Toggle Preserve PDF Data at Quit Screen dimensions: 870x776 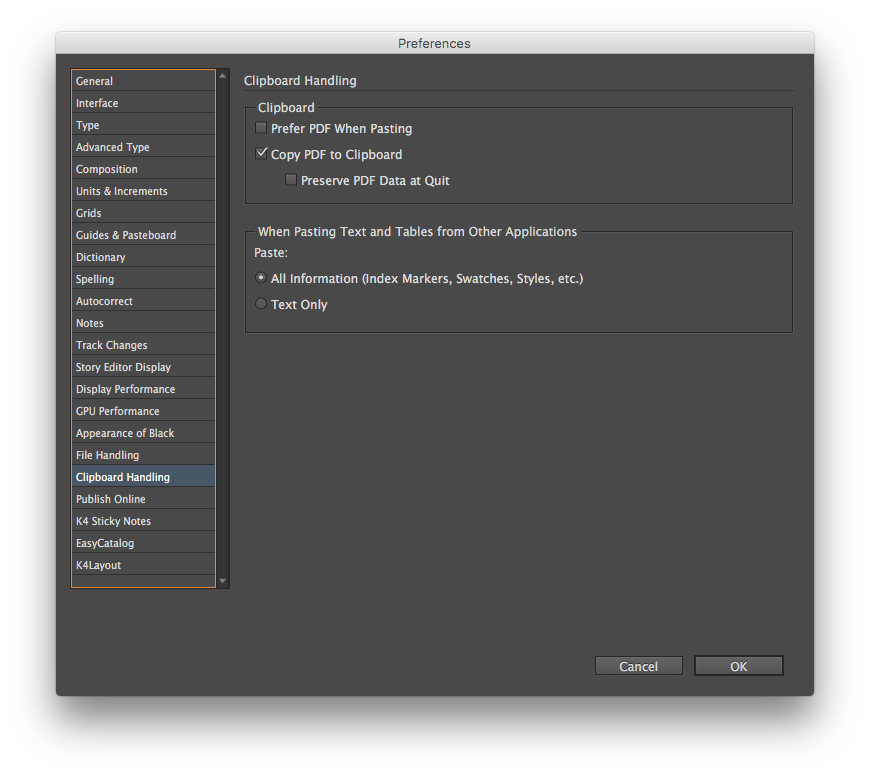coord(291,180)
